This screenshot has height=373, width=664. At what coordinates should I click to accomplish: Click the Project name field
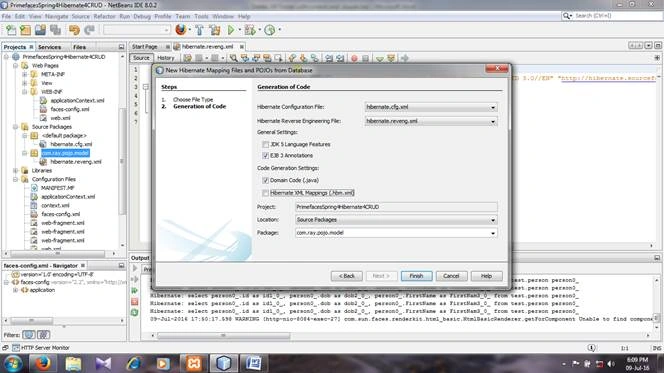pos(396,207)
